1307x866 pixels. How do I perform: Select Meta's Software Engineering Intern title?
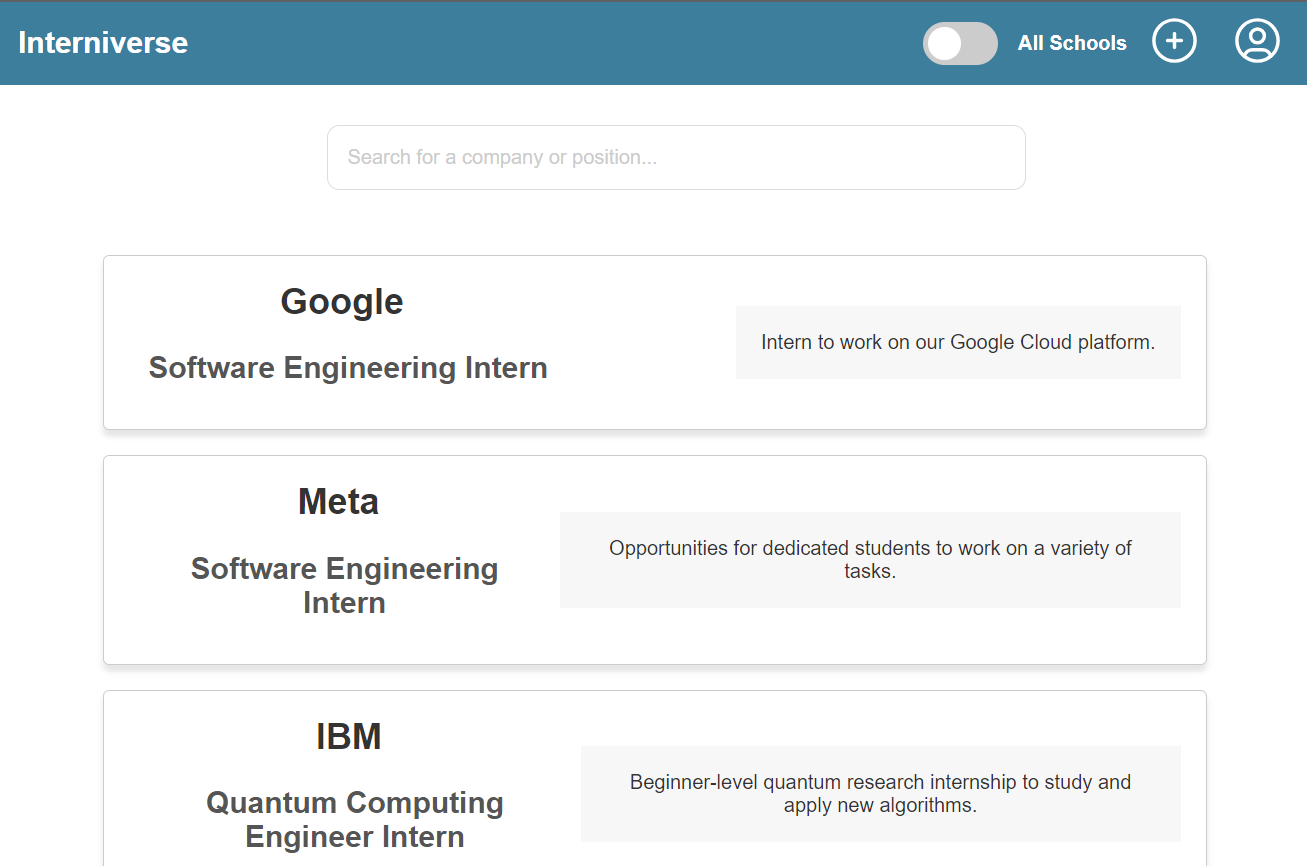pos(344,585)
